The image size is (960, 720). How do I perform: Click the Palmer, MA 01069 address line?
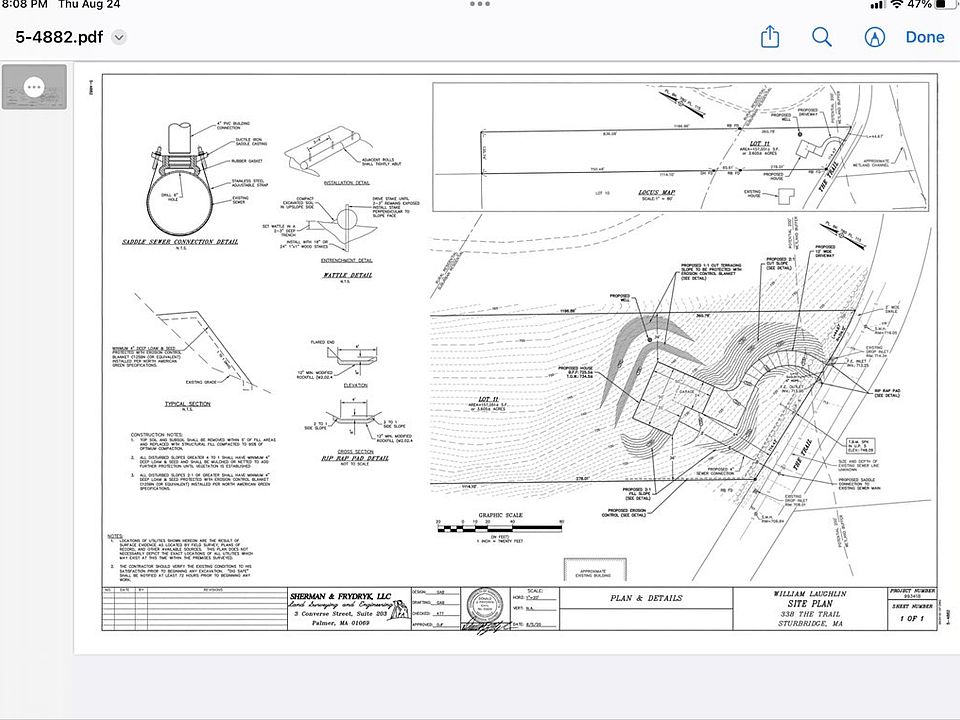pos(340,623)
